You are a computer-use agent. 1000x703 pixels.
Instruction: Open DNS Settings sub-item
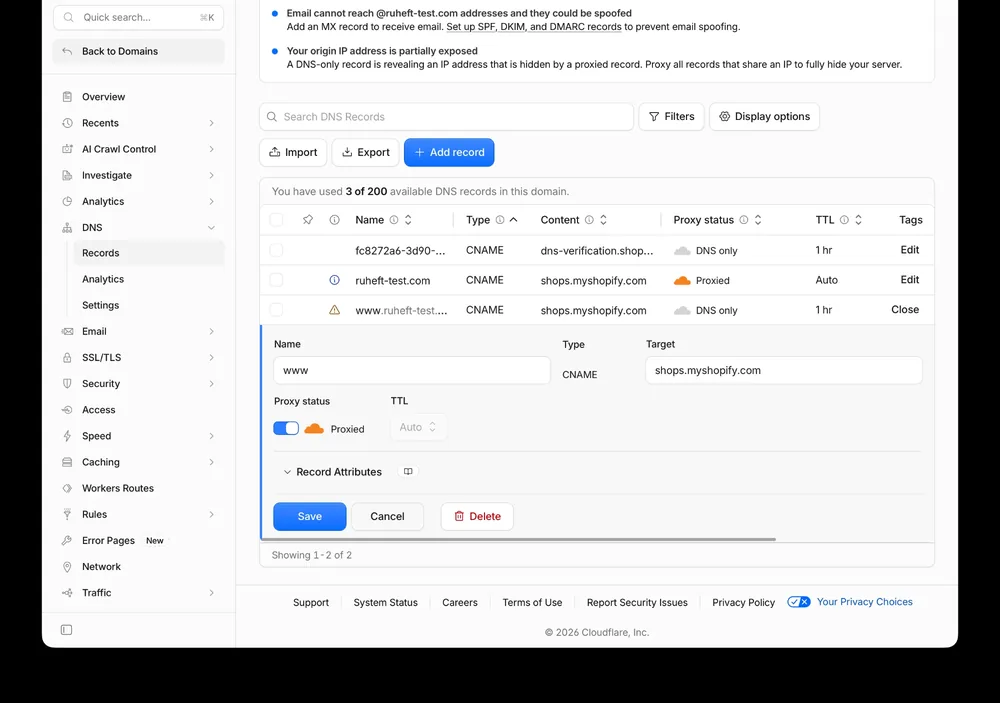point(149,306)
